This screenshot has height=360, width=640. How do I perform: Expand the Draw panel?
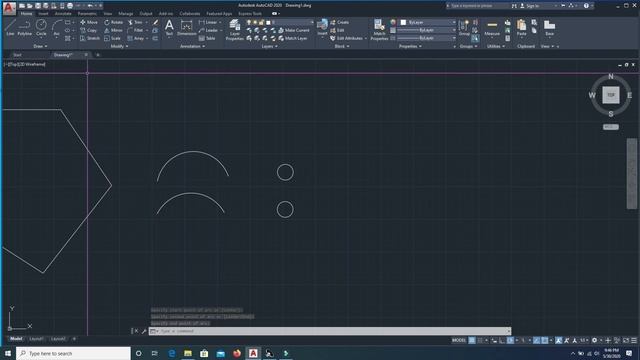pyautogui.click(x=40, y=46)
